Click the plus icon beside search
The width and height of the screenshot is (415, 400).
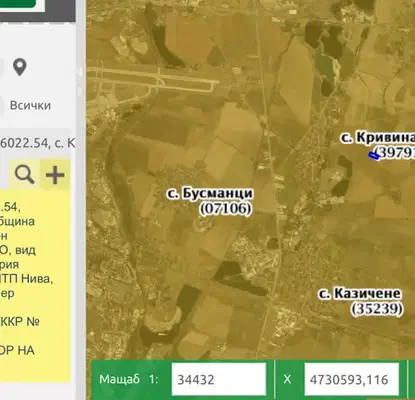point(55,175)
